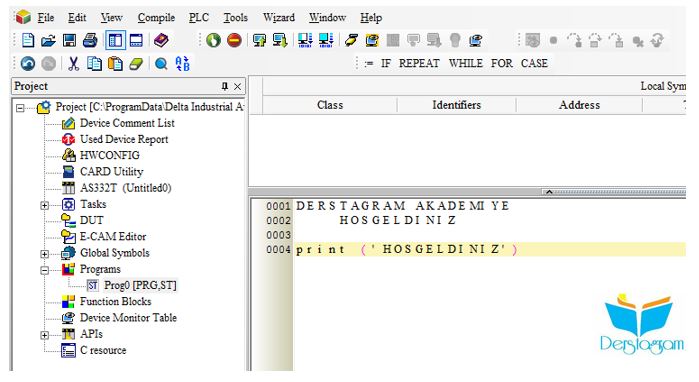
Task: Open the Help menu
Action: [x=371, y=18]
